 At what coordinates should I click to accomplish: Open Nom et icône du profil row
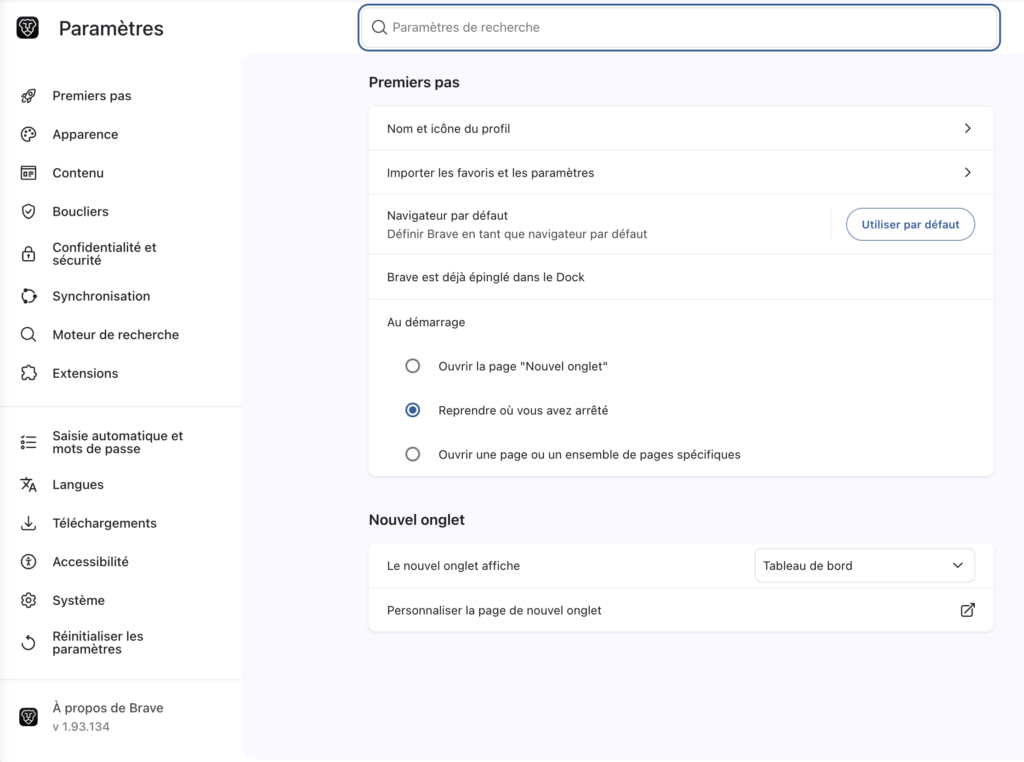coord(680,129)
